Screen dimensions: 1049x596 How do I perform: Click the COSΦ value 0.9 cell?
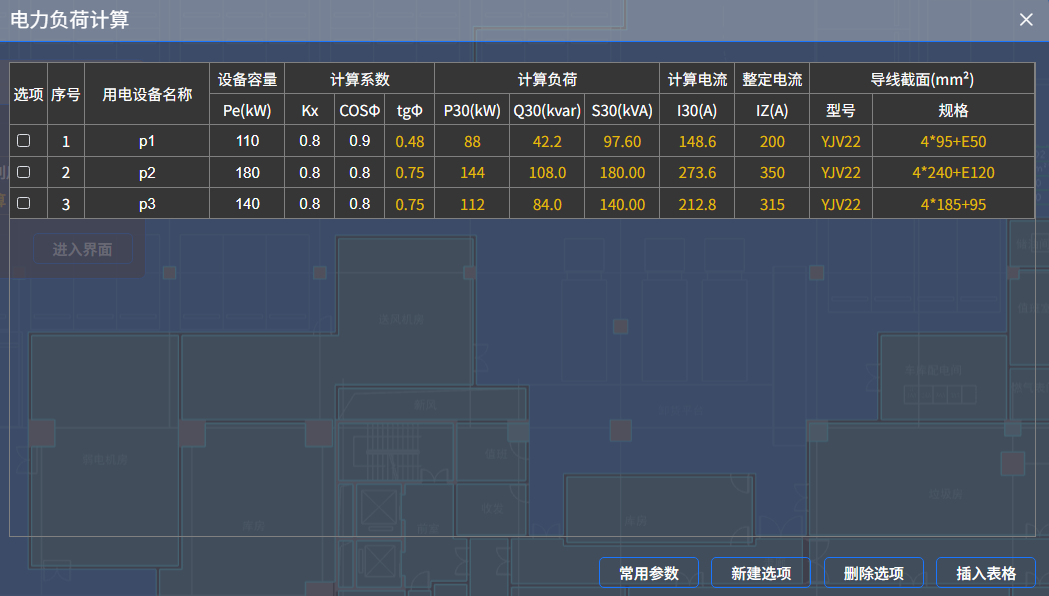(359, 142)
